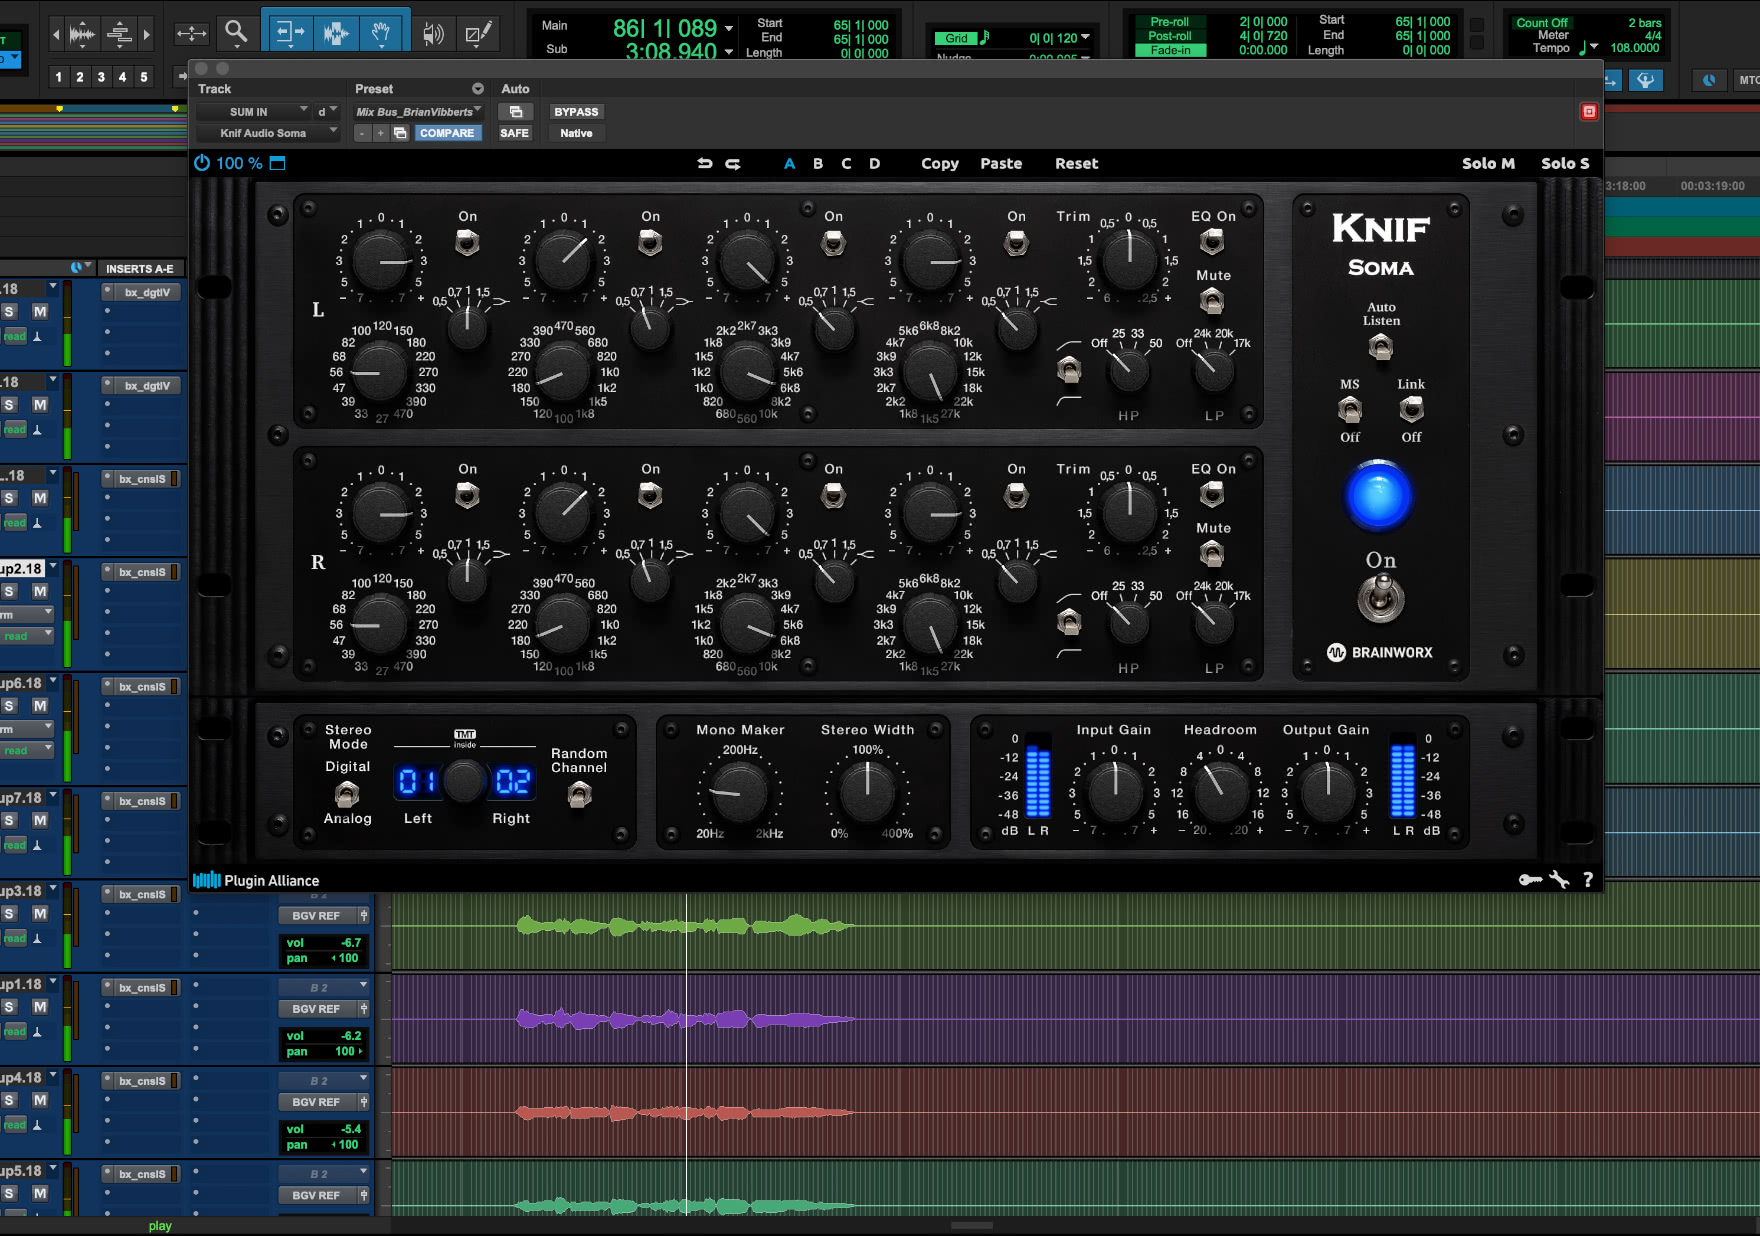1760x1236 pixels.
Task: Click the bx_dgtlV insert on first track
Action: 146,293
